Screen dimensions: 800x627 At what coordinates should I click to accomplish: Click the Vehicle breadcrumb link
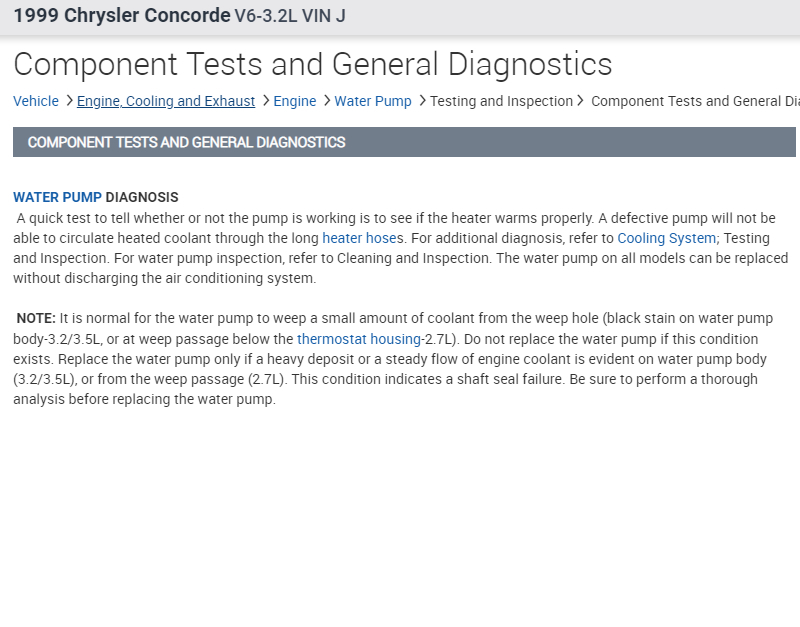36,101
